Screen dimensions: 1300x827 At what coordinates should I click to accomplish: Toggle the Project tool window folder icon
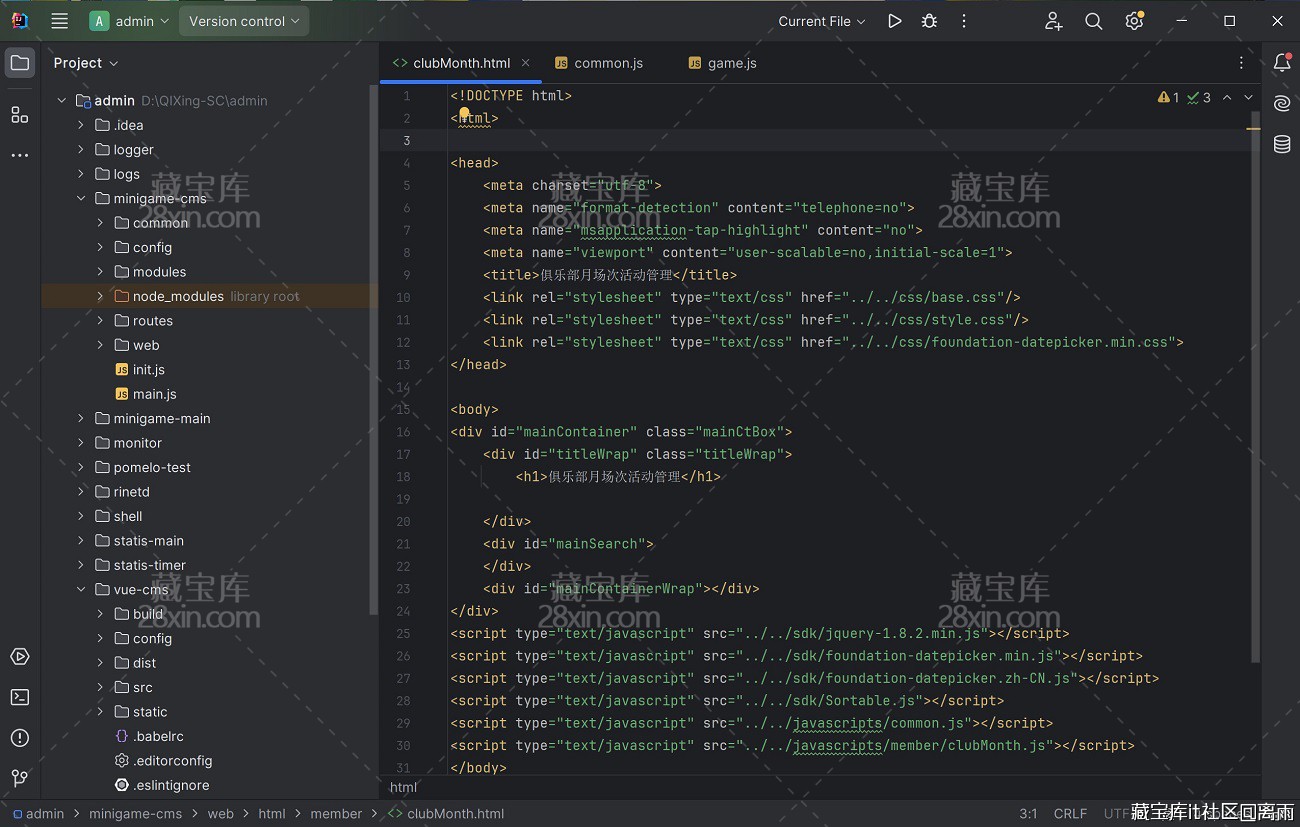coord(20,63)
